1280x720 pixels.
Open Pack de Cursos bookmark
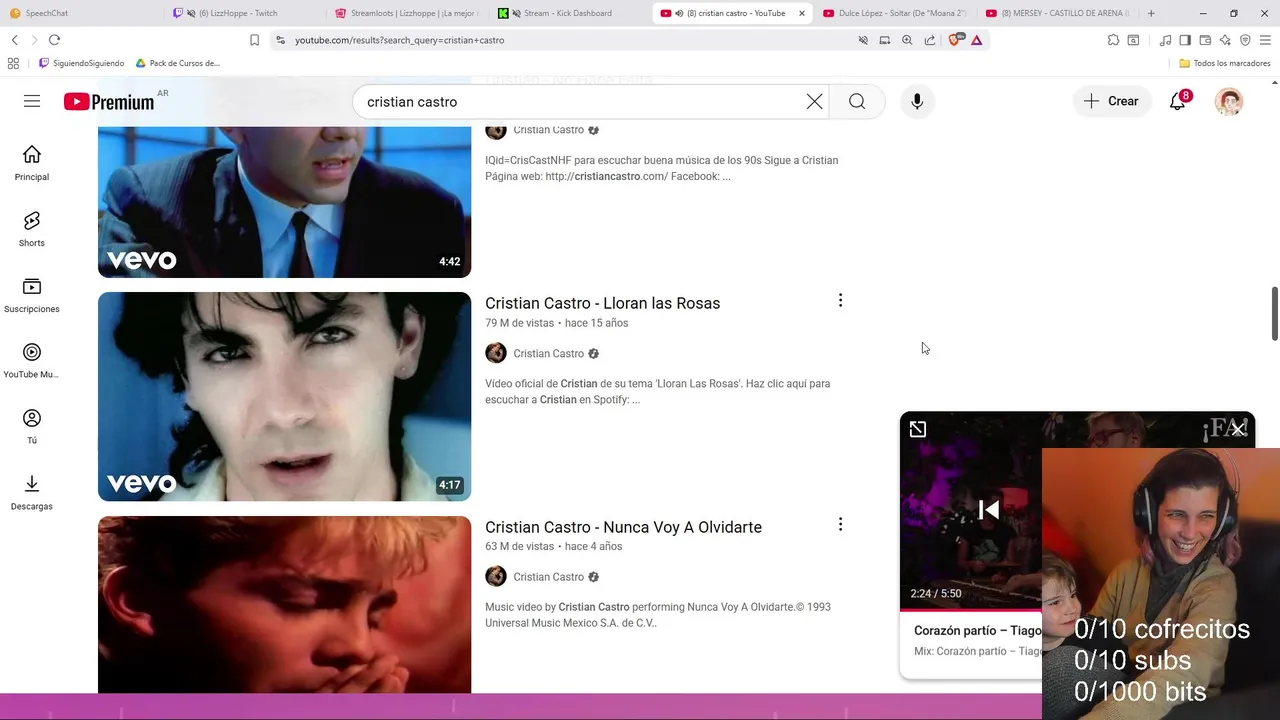coord(177,63)
